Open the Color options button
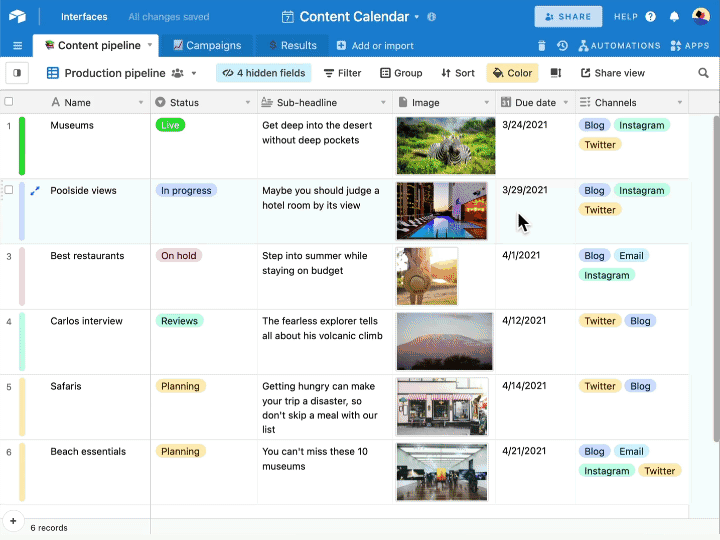The image size is (720, 540). coord(512,73)
